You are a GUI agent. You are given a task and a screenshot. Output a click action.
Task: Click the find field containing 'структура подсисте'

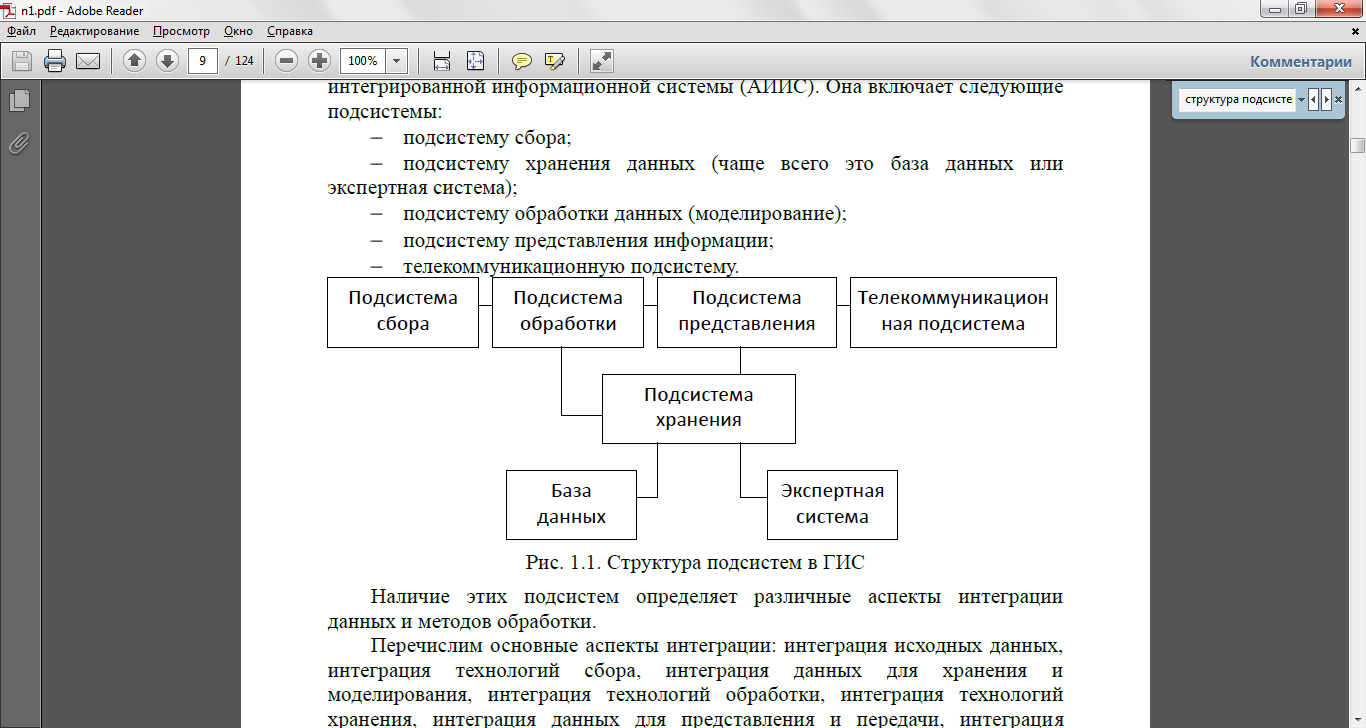(1238, 100)
